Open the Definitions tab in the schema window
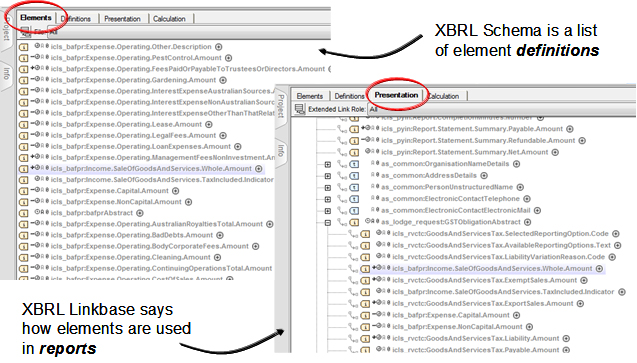 (x=76, y=19)
